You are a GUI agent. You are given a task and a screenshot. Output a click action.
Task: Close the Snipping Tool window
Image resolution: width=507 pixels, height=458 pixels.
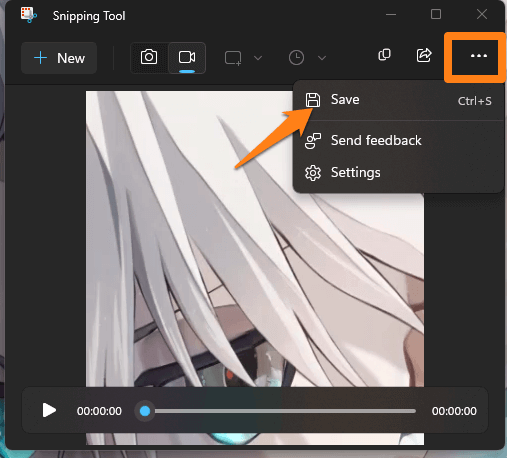point(482,14)
